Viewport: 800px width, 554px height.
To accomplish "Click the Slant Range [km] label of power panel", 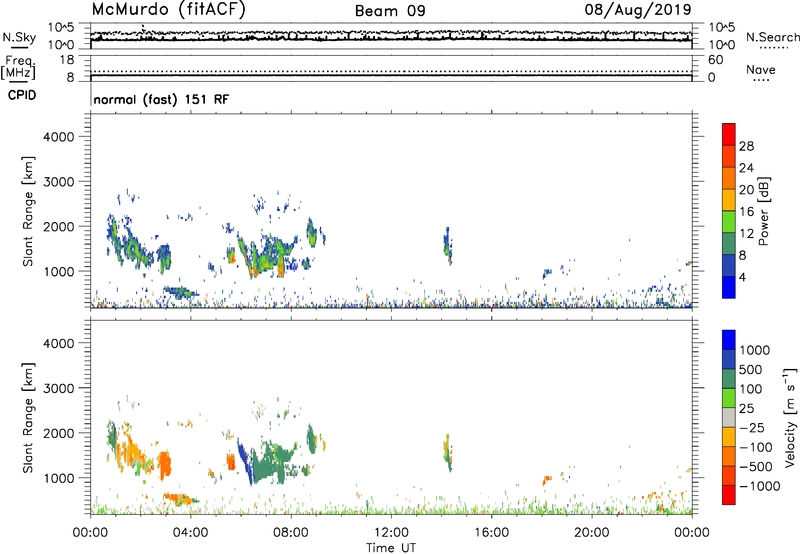I will pyautogui.click(x=28, y=211).
